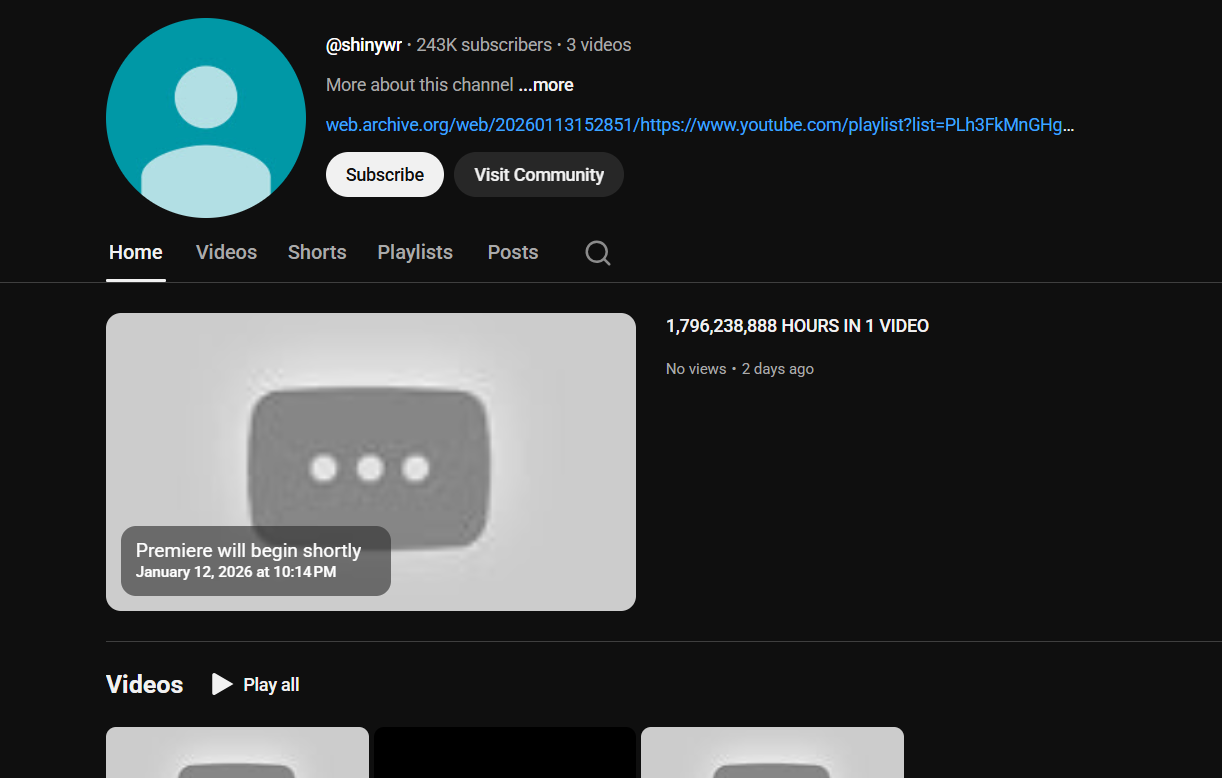Click the Play all triangle icon
This screenshot has height=778, width=1222.
(221, 684)
